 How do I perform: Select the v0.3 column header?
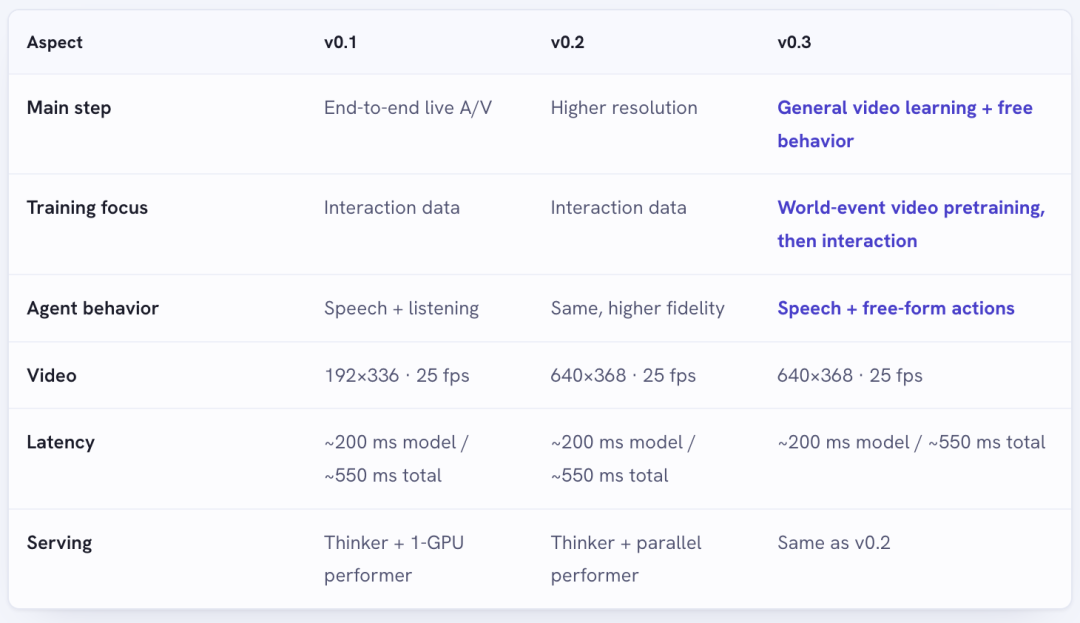tap(794, 42)
